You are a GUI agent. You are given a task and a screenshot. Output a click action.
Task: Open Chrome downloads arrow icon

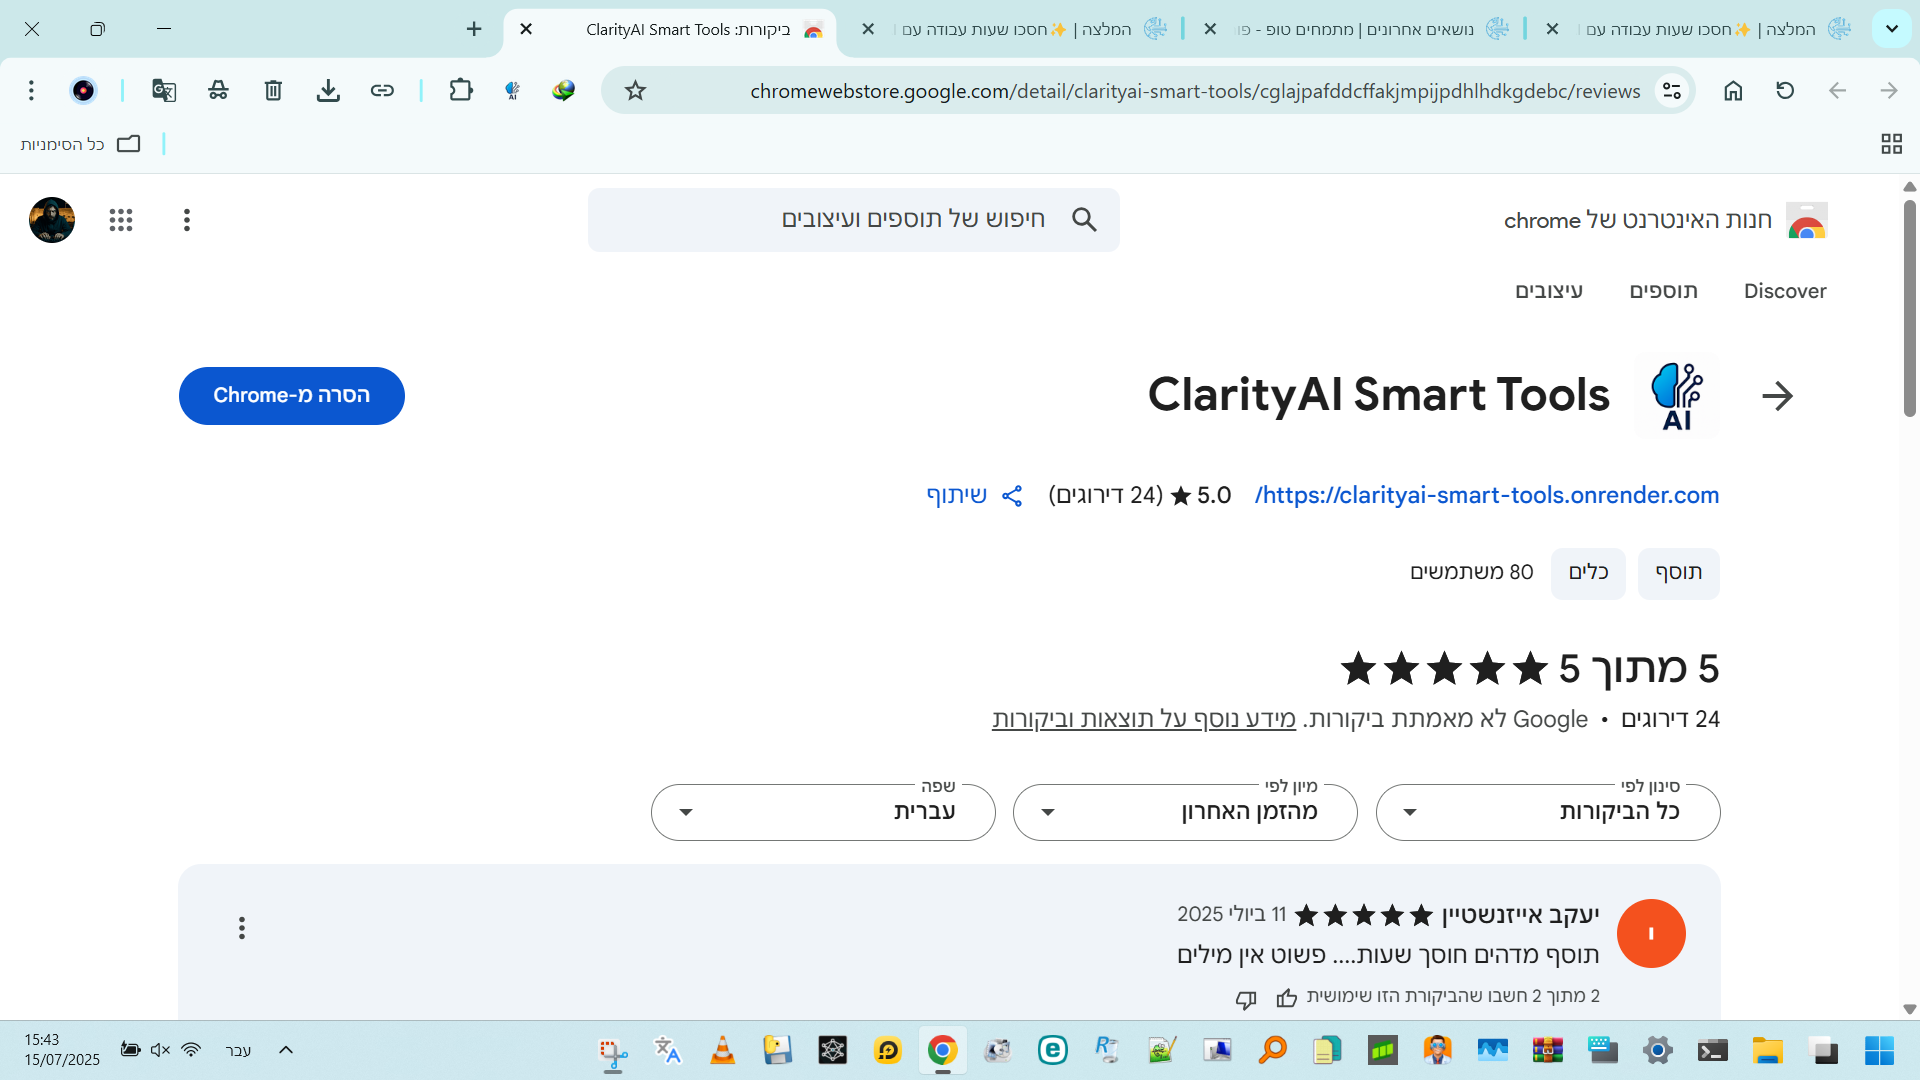pyautogui.click(x=328, y=91)
